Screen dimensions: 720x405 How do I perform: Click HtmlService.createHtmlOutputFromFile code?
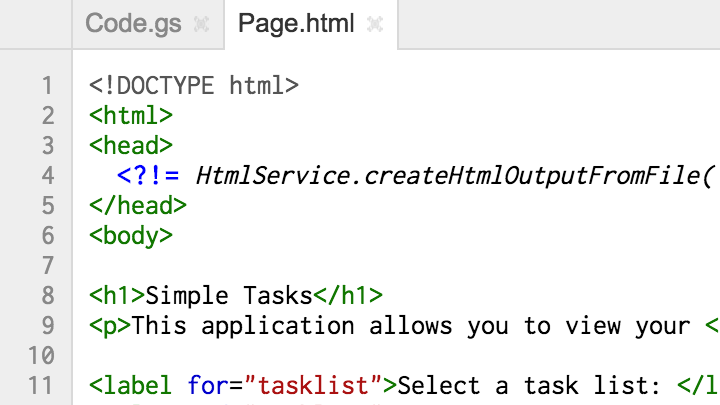(455, 176)
